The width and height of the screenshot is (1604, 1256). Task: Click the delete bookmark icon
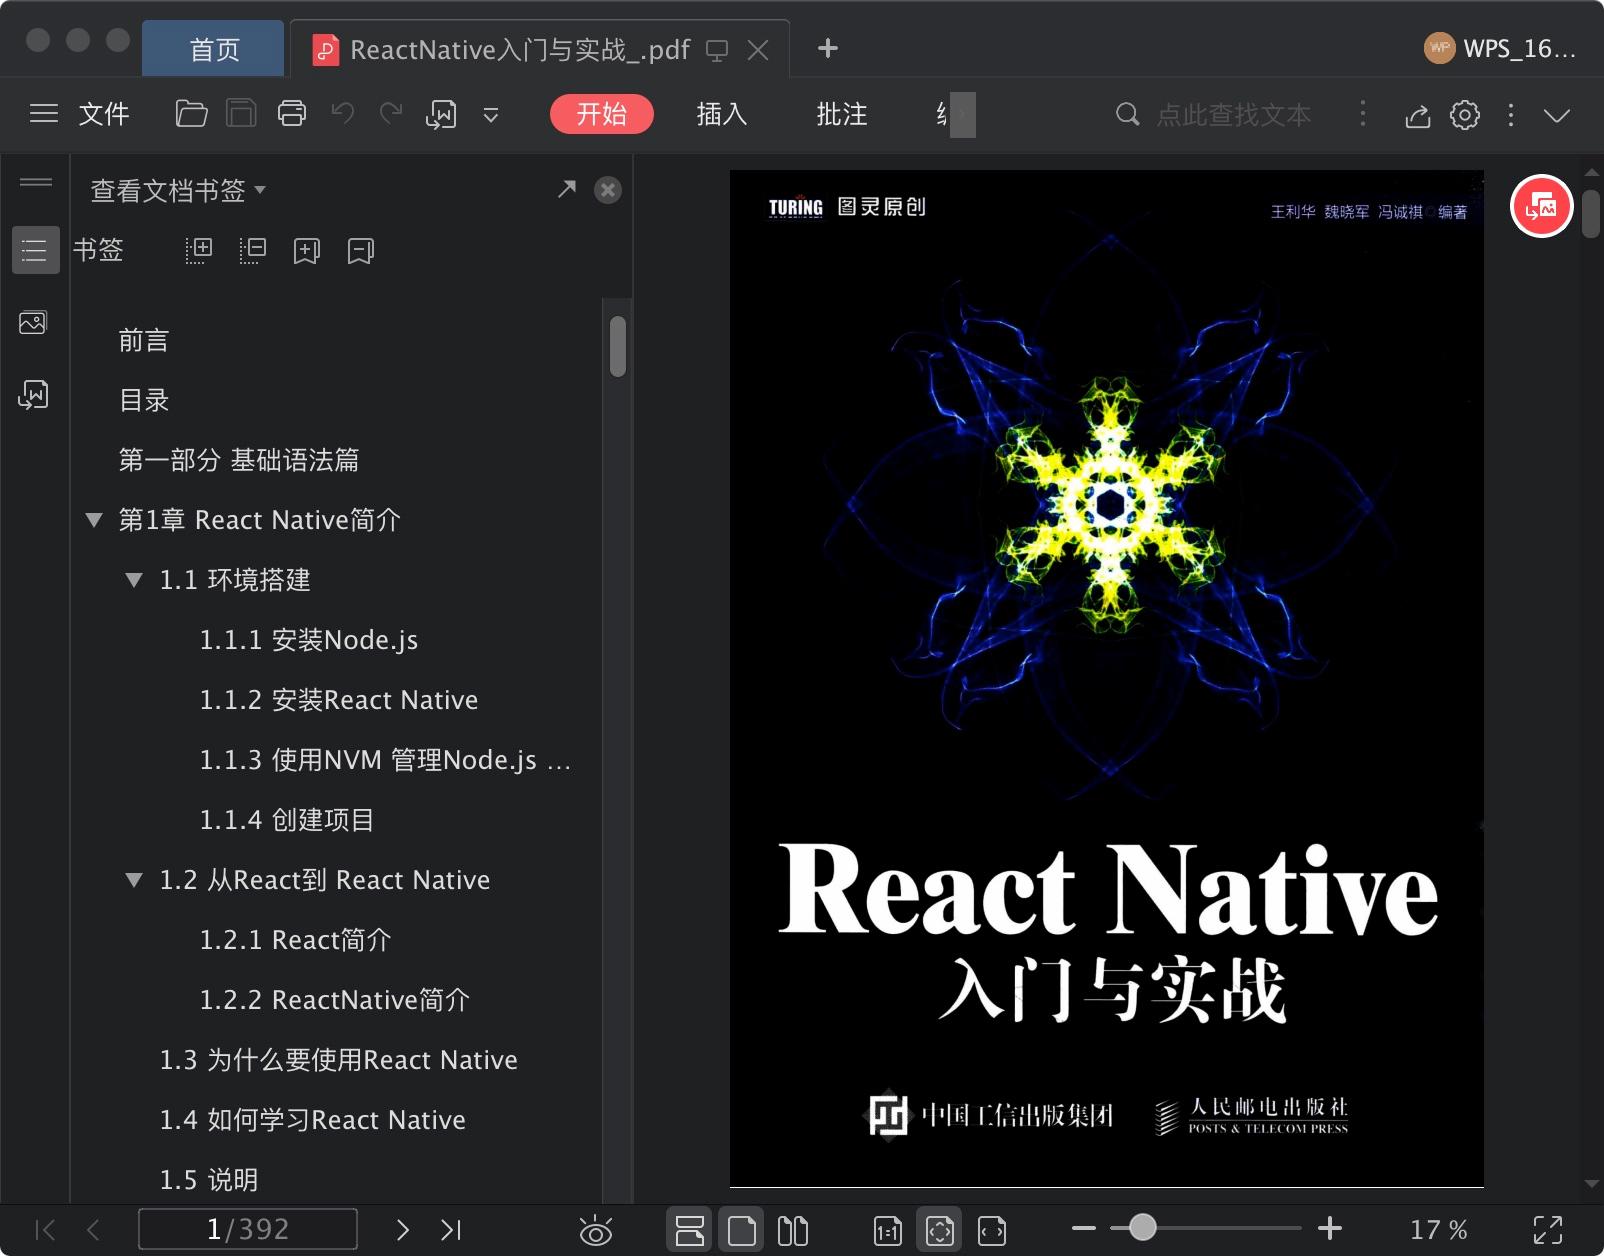(361, 250)
